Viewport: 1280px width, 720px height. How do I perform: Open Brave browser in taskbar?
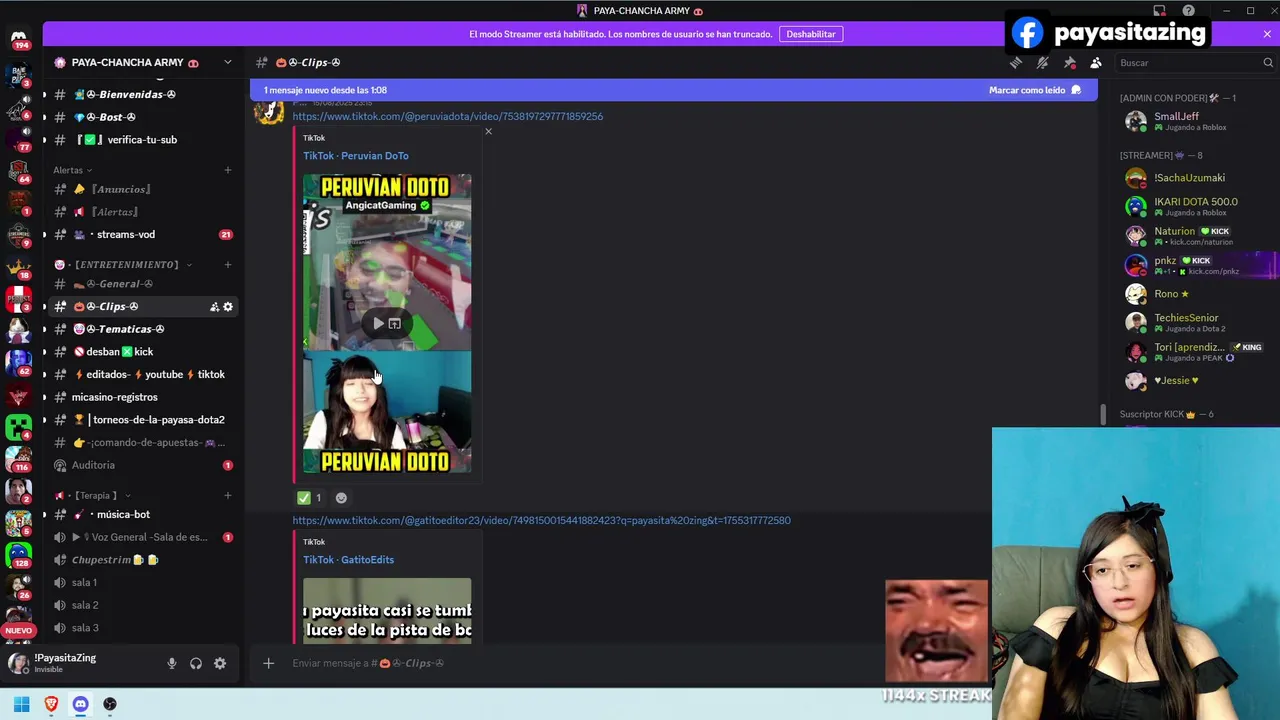pyautogui.click(x=51, y=704)
